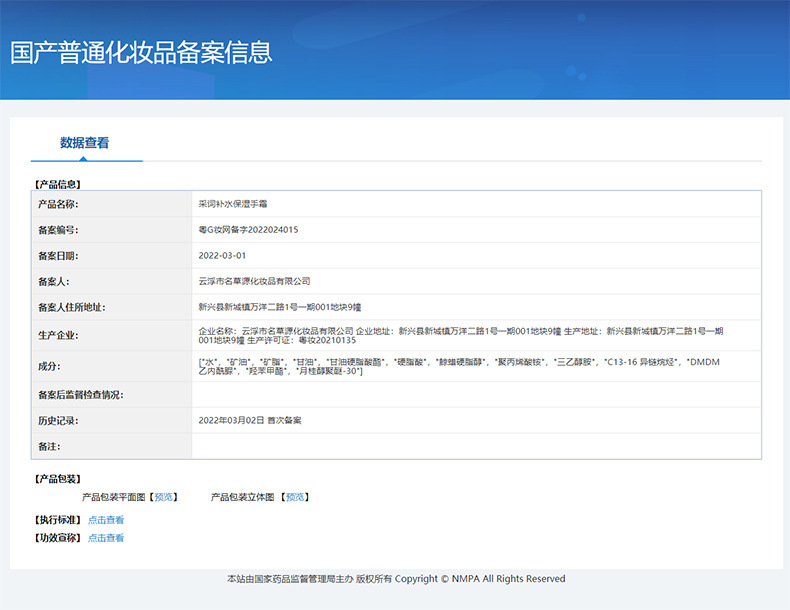Select the 备案人住所地址 address value
The image size is (790, 610).
coord(280,307)
